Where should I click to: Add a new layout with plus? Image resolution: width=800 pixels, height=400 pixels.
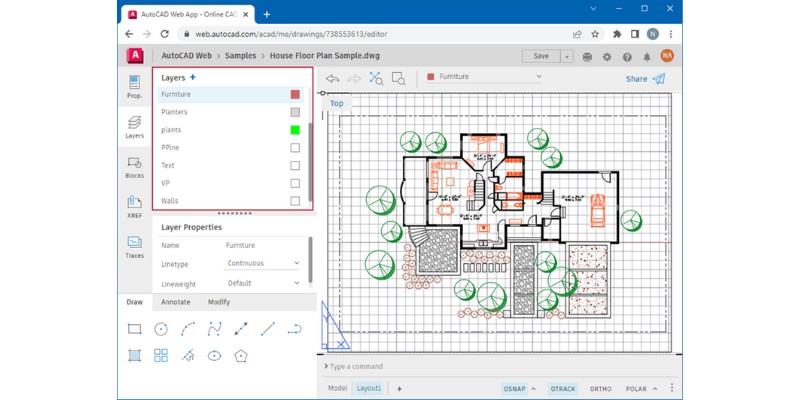399,389
